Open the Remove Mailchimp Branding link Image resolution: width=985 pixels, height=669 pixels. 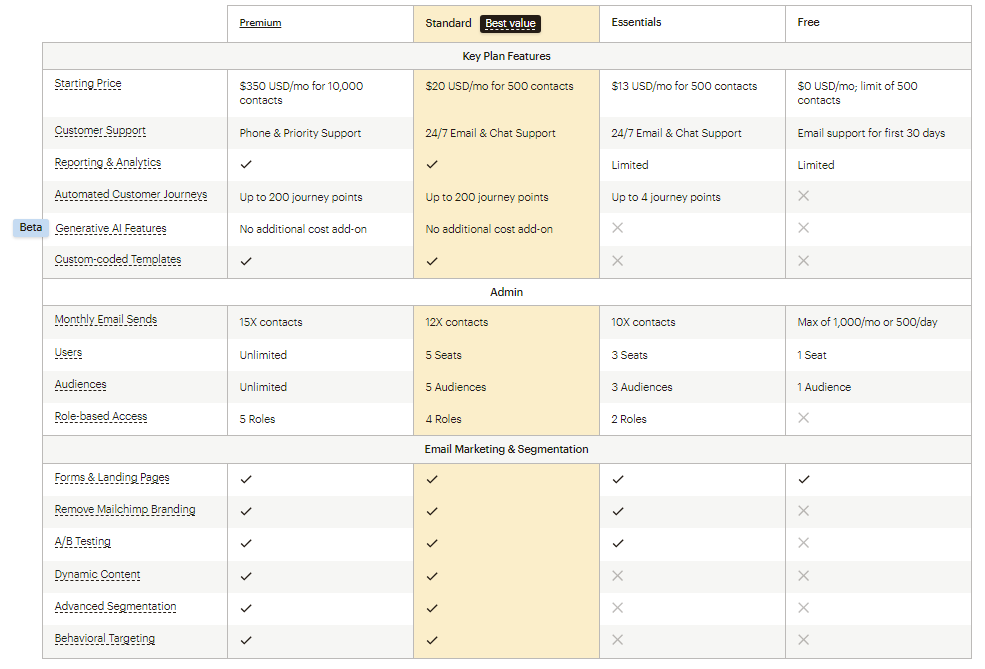(x=125, y=509)
